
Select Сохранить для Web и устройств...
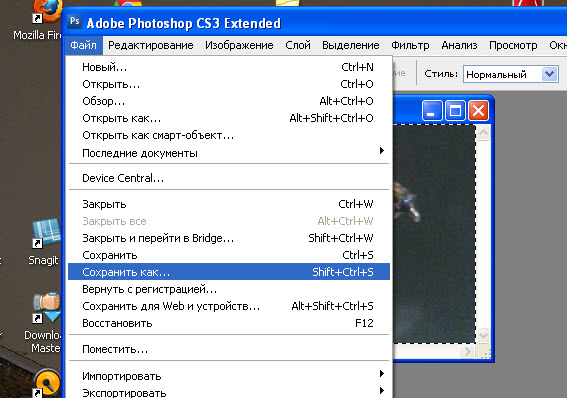click(x=229, y=306)
